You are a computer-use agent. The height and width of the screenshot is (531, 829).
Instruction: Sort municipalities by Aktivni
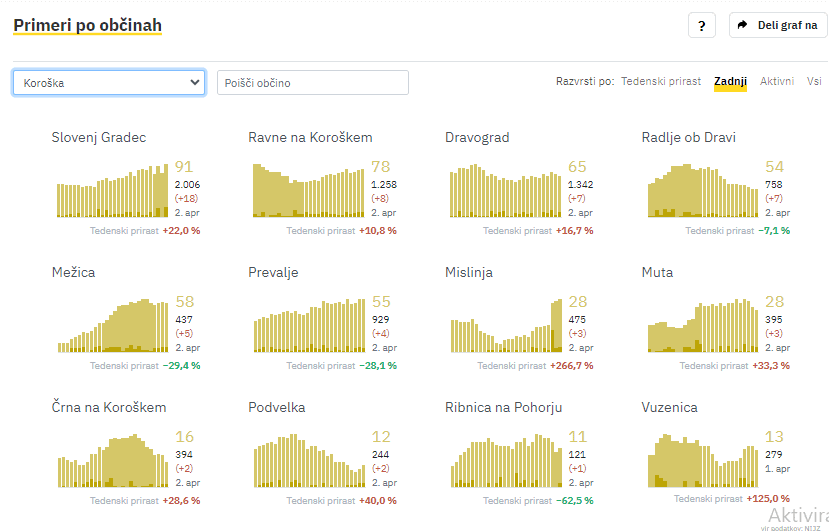(777, 82)
